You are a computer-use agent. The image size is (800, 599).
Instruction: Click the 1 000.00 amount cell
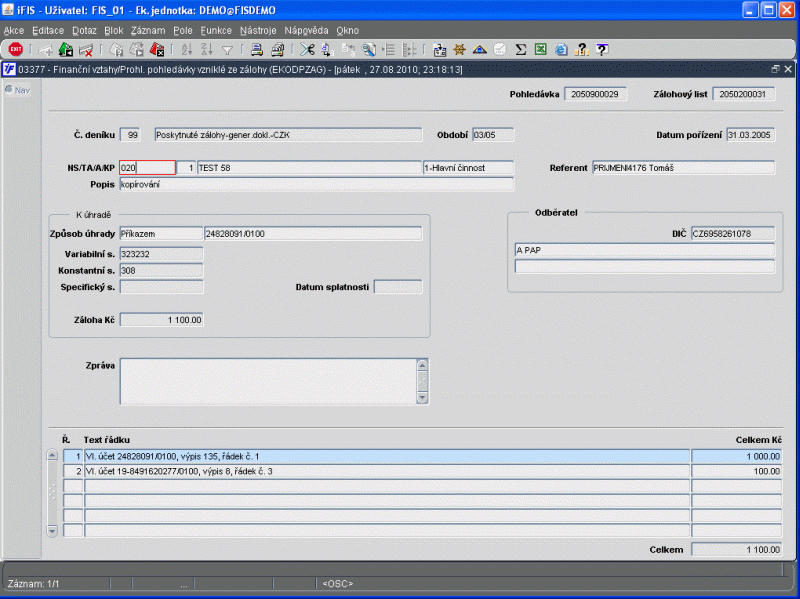click(737, 456)
